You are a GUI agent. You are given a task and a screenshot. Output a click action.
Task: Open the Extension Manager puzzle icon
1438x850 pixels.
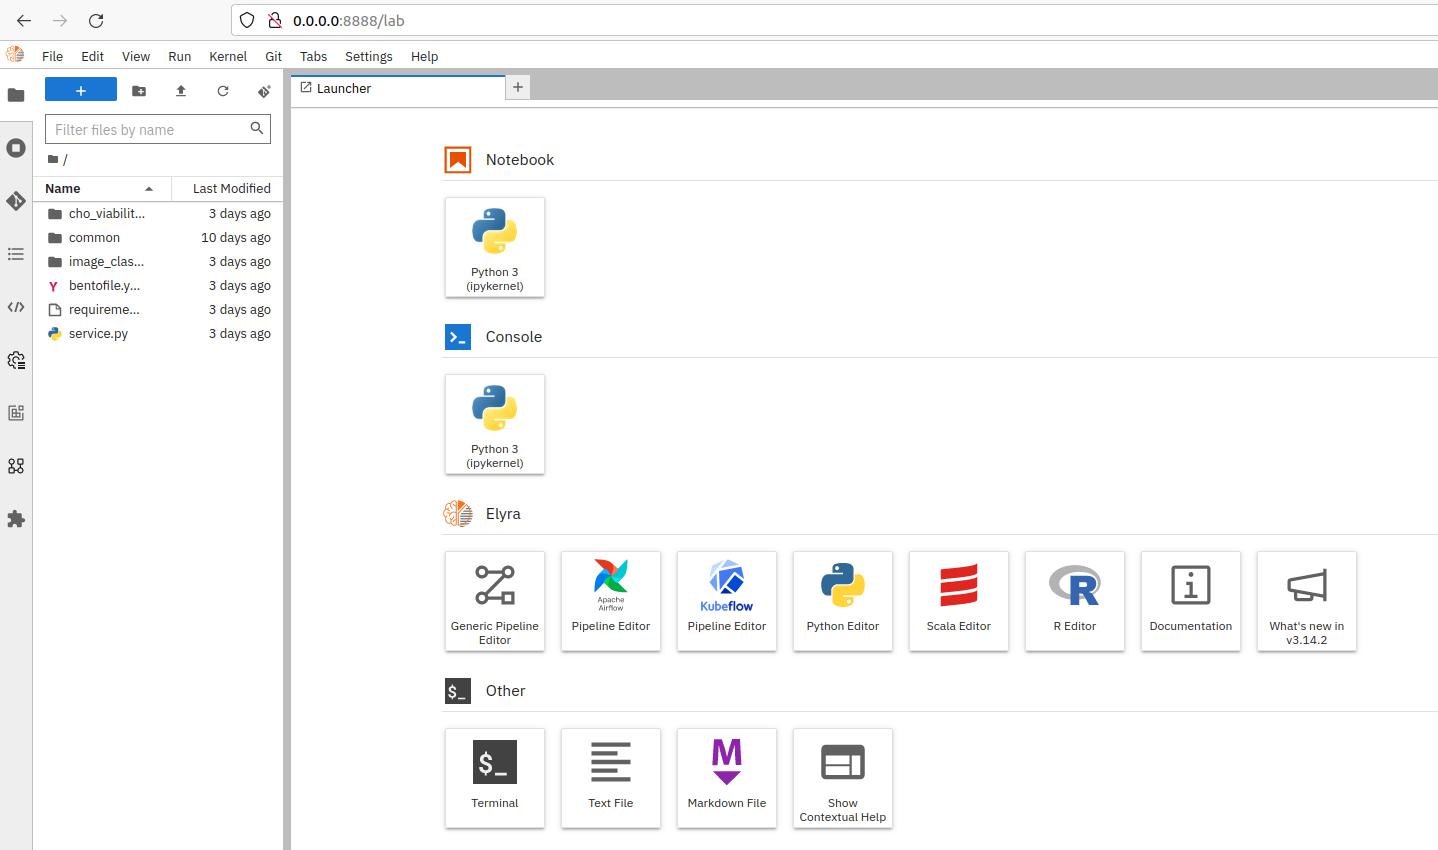(x=16, y=519)
